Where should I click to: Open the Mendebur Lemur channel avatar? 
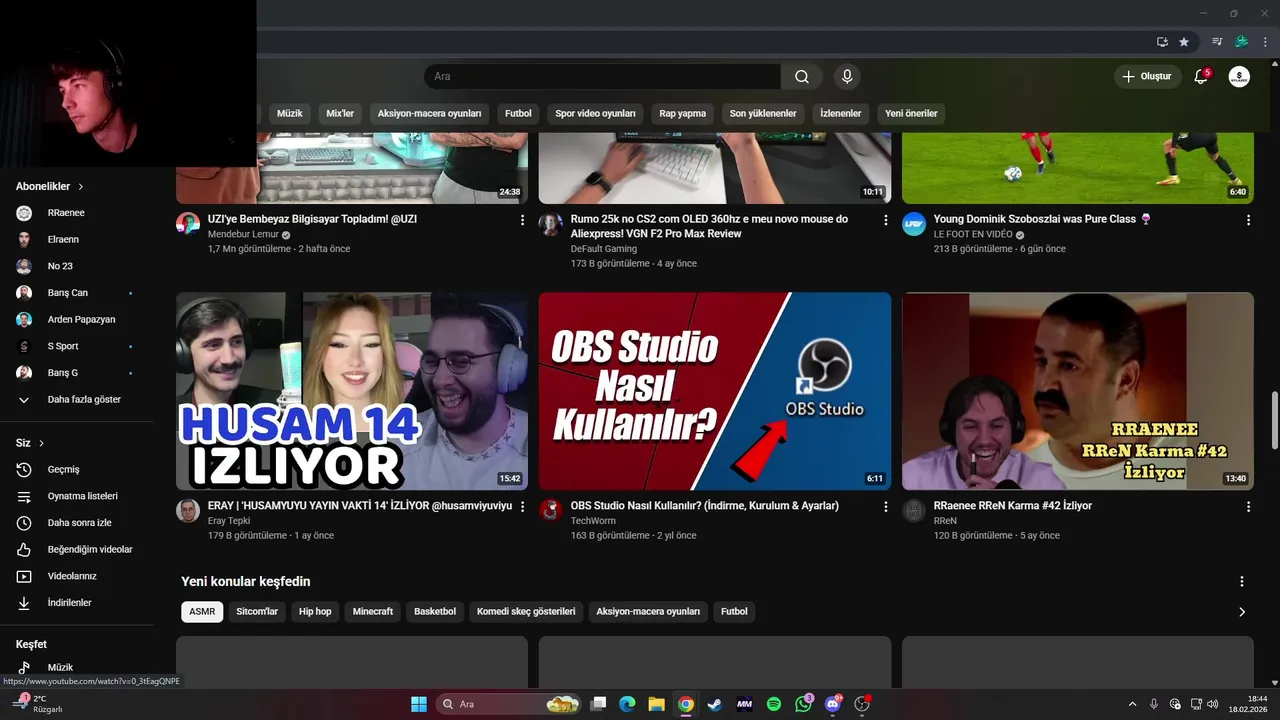188,223
